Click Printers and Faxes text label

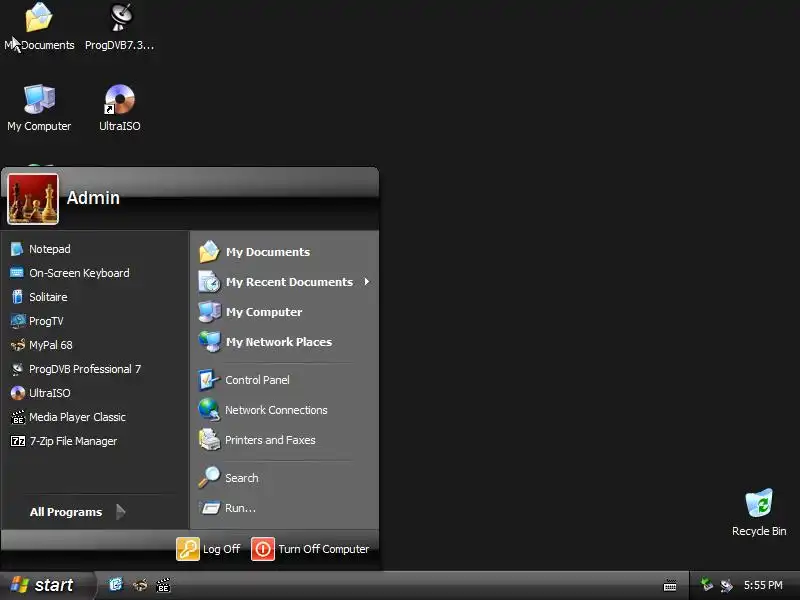(x=270, y=440)
